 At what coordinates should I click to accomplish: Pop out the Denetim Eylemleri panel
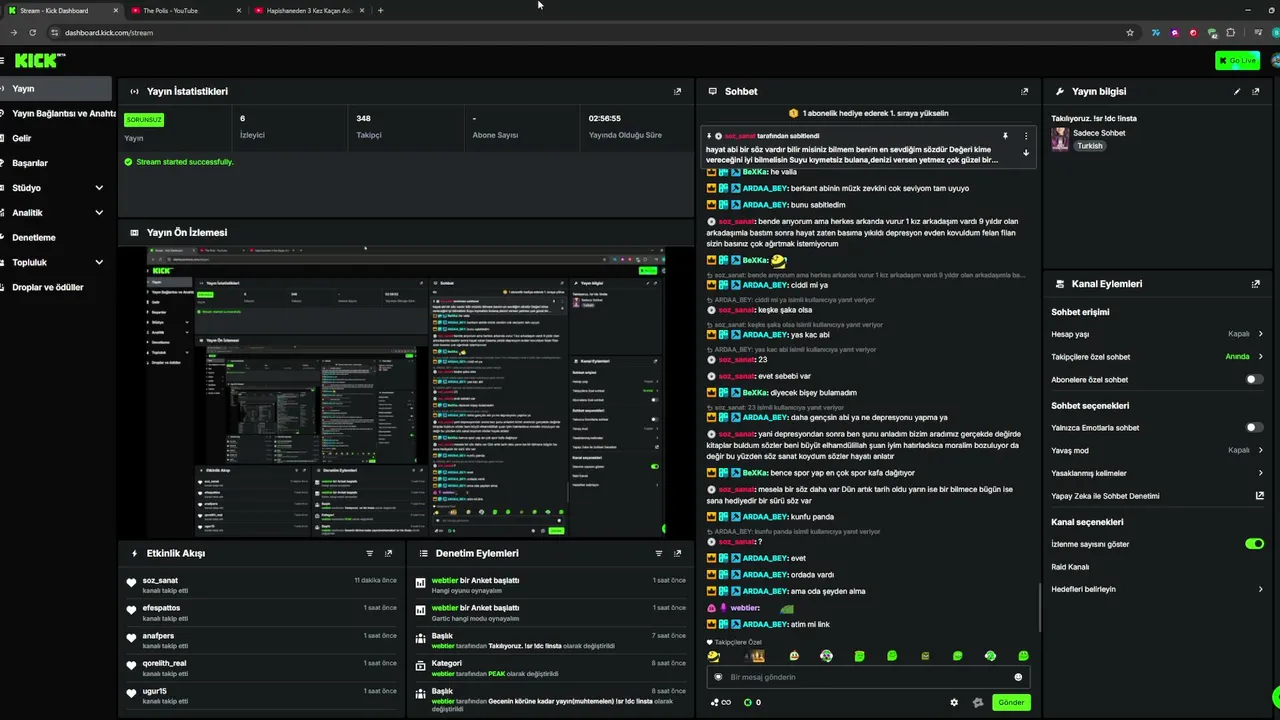pos(677,553)
